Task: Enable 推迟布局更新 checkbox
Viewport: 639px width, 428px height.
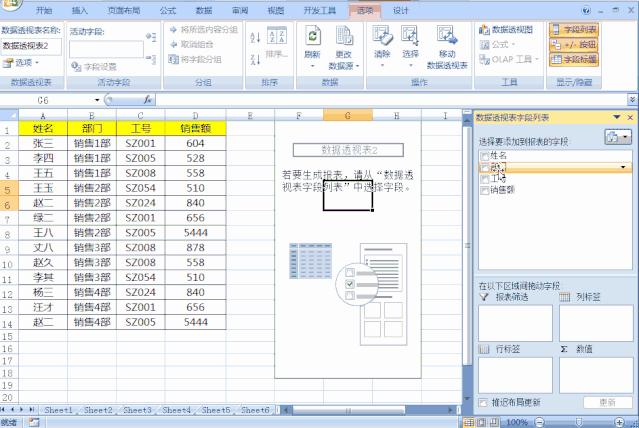Action: (x=485, y=402)
